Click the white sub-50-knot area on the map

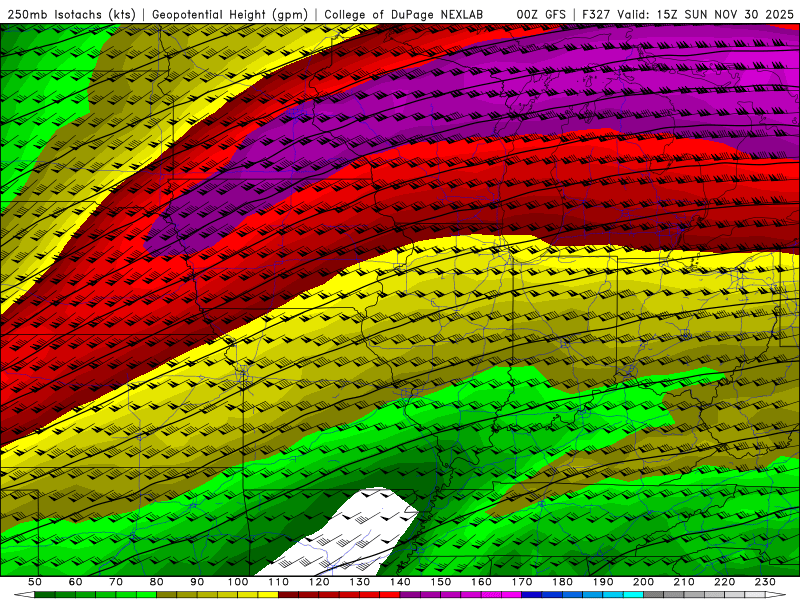click(x=347, y=533)
